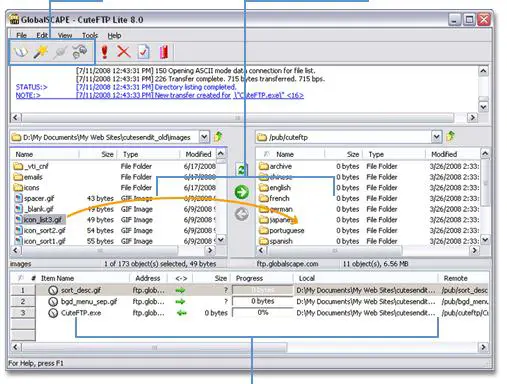
Task: Click the red X Delete icon
Action: [123, 52]
